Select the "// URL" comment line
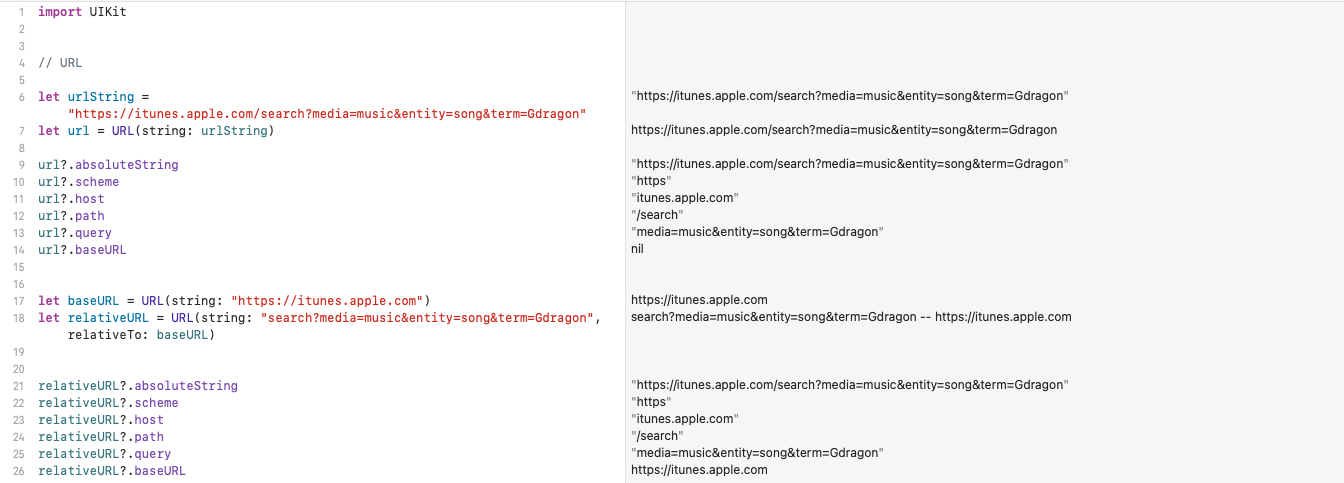This screenshot has height=483, width=1344. [x=60, y=63]
